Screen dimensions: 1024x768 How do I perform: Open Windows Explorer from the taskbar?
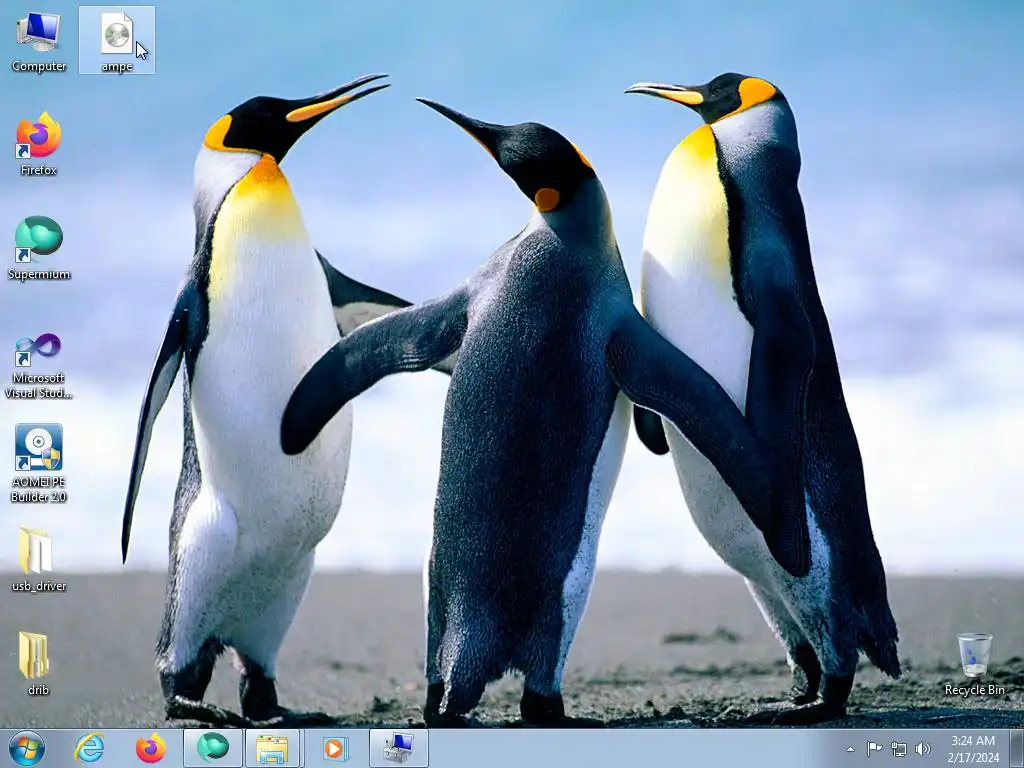click(272, 748)
